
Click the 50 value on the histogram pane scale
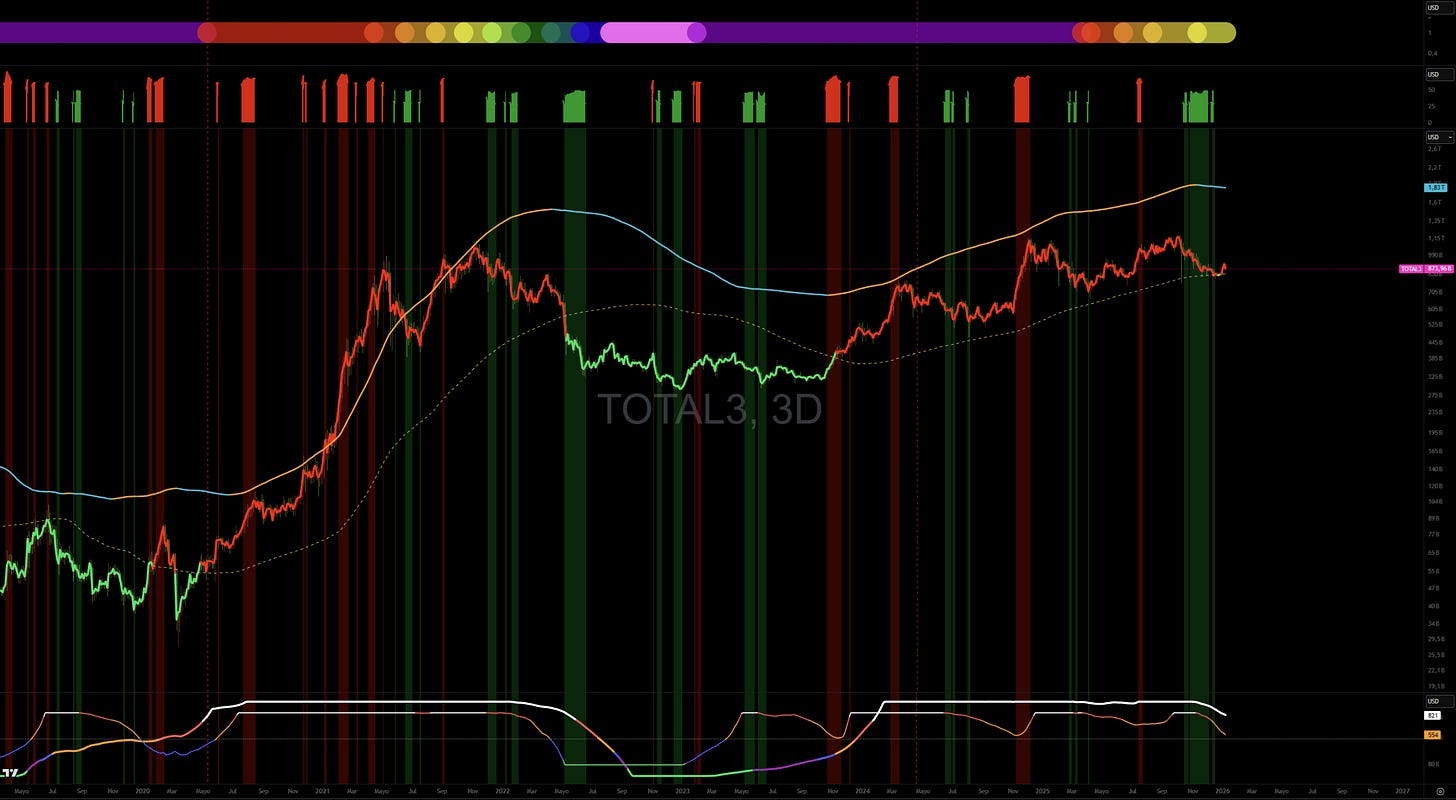tap(1431, 89)
